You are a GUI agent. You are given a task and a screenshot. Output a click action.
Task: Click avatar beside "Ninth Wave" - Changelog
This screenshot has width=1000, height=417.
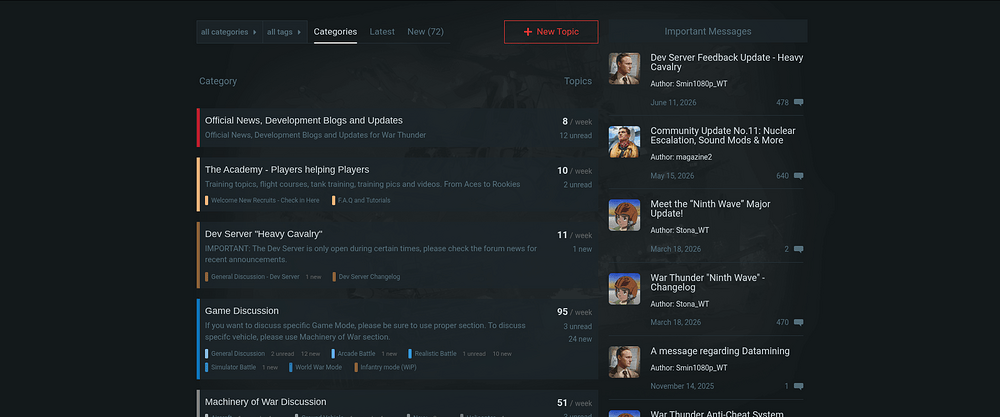(624, 289)
